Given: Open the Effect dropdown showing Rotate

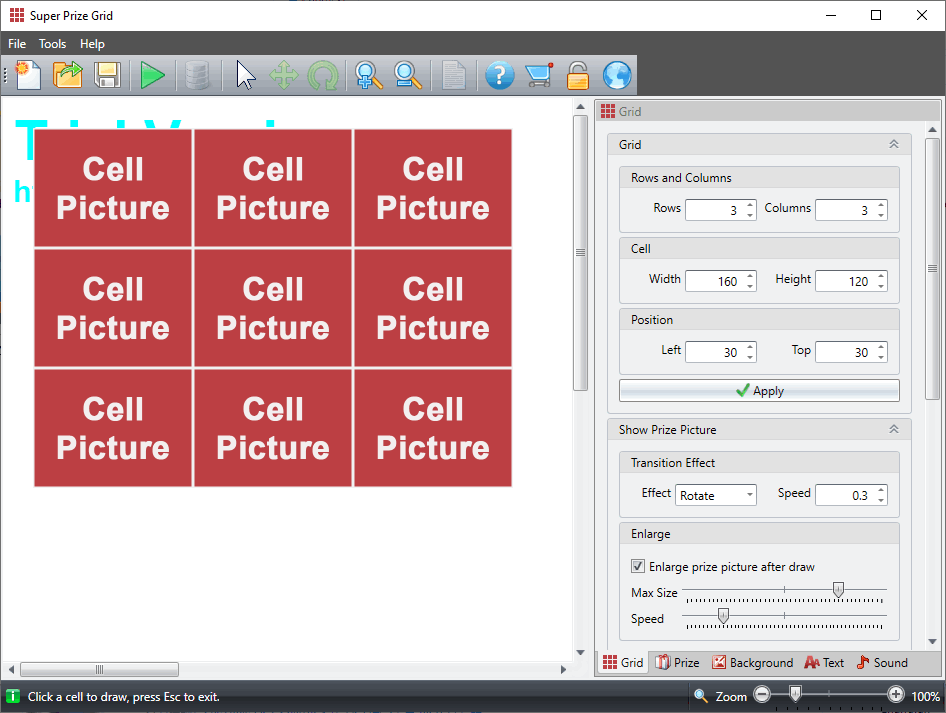Looking at the screenshot, I should [716, 495].
